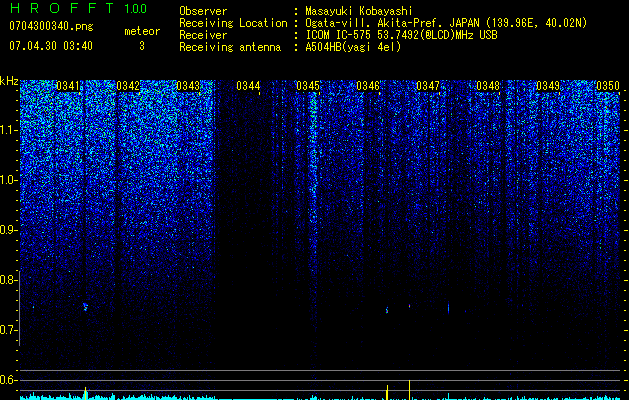Viewport: 629px width, 400px height.
Task: Click the 0.9 kHz axis label
Action: [8, 230]
